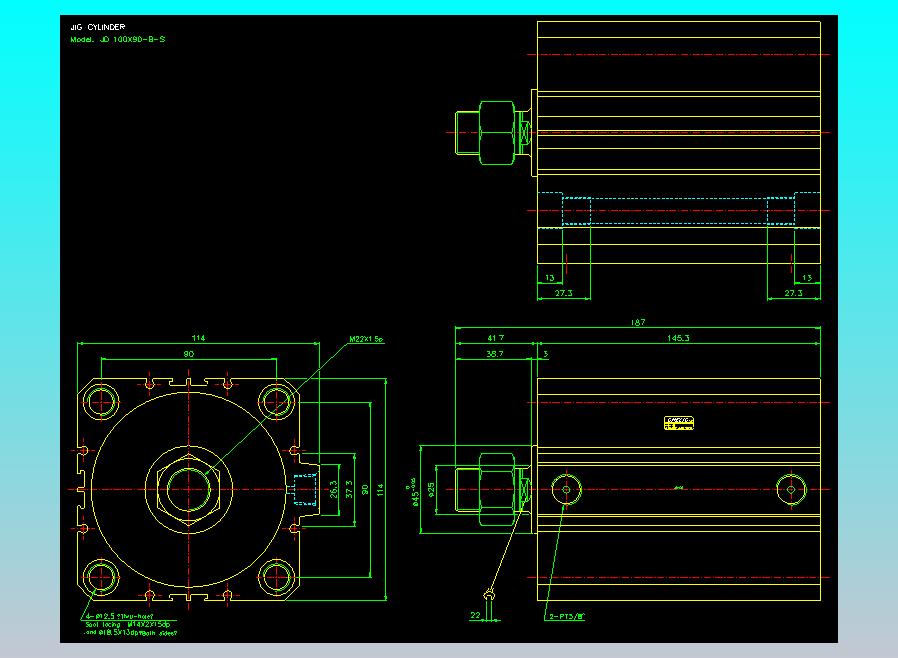Click the '3' gap dimension text
Image resolution: width=898 pixels, height=658 pixels.
click(546, 354)
